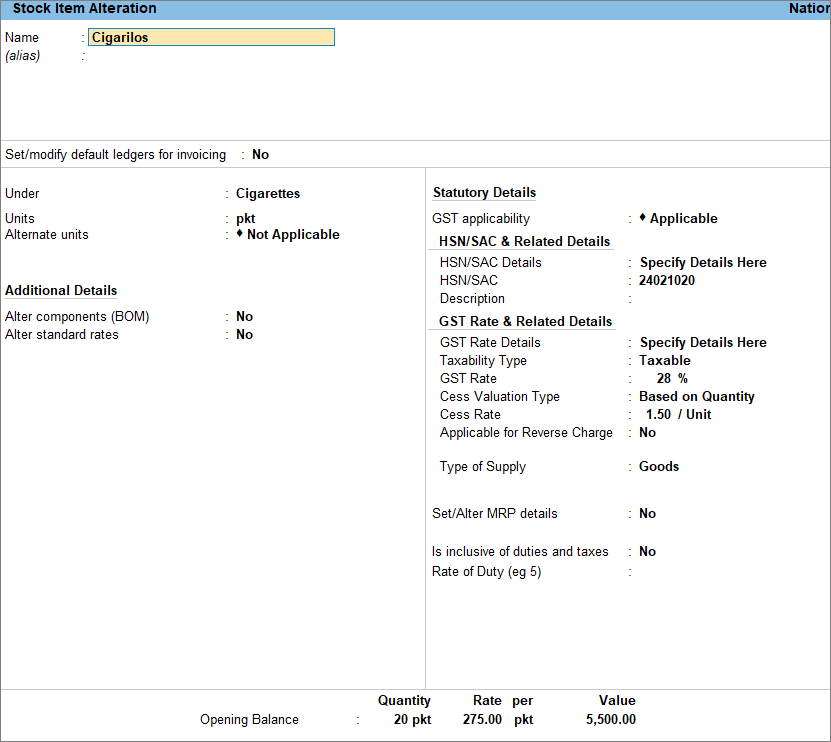831x742 pixels.
Task: Click Opening Balance value 5,500.00
Action: [x=611, y=720]
